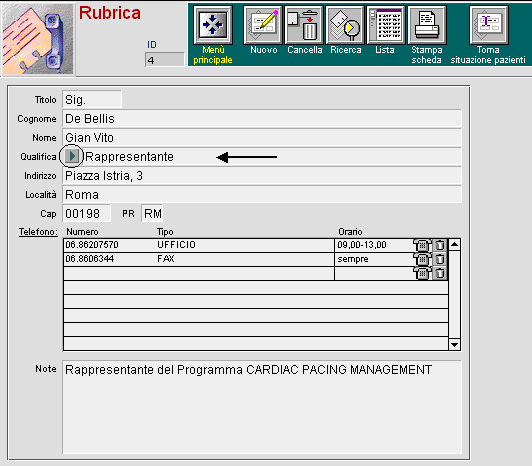The image size is (532, 466).
Task: Select the Note text area
Action: tap(262, 407)
